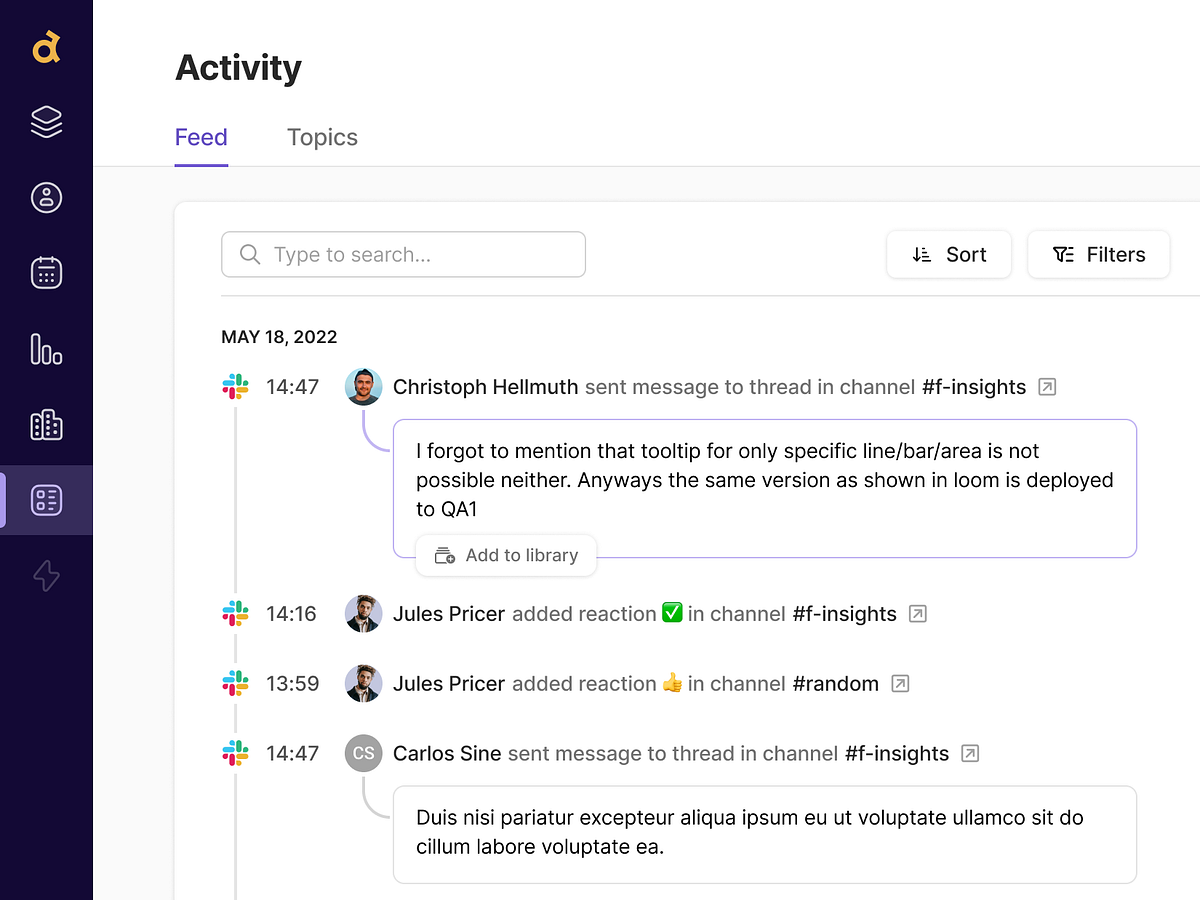Select the message about tooltip for line/bar/area
Viewport: 1200px width, 900px height.
point(765,488)
